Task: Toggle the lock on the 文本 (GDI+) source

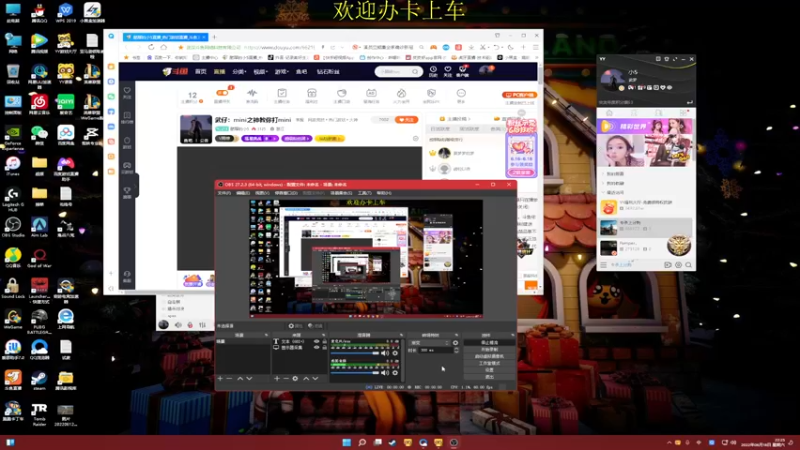Action: click(324, 341)
